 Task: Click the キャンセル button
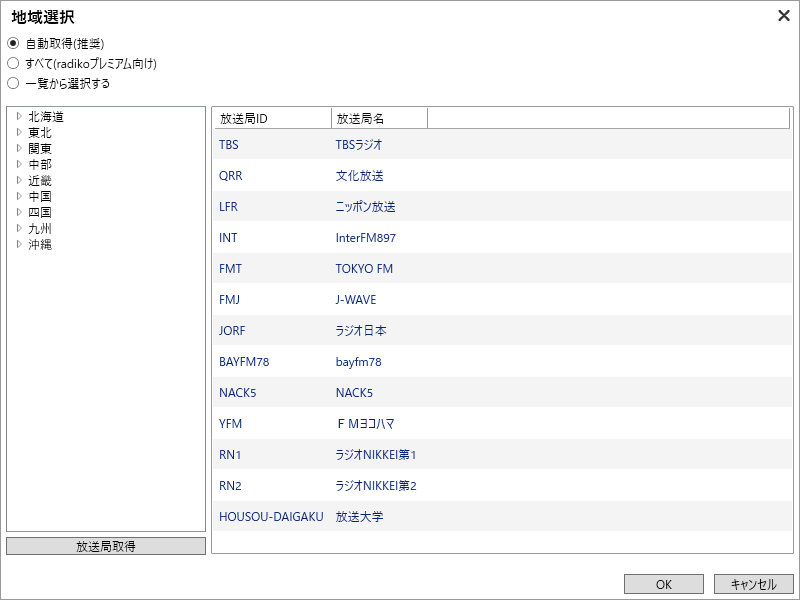click(x=754, y=584)
